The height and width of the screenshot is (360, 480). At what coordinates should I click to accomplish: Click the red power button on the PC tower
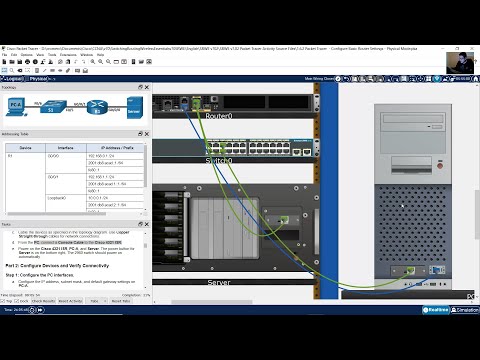pos(440,165)
